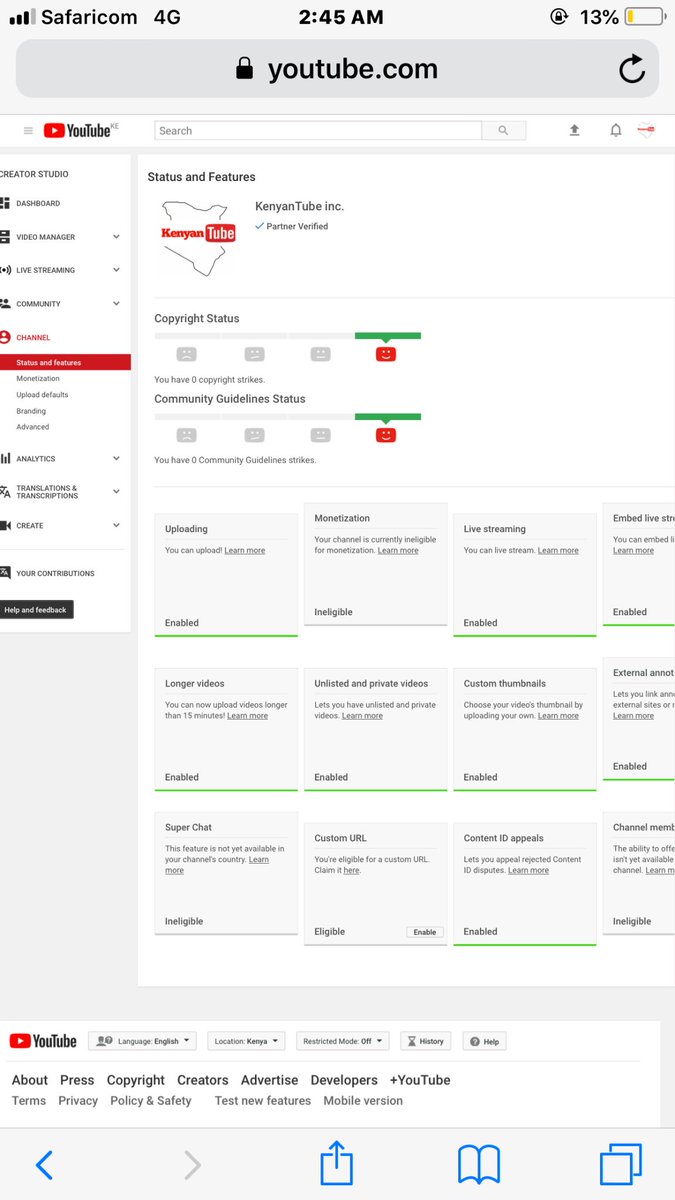Click Learn more in Custom thumbnails card
Image resolution: width=675 pixels, height=1200 pixels.
(558, 716)
